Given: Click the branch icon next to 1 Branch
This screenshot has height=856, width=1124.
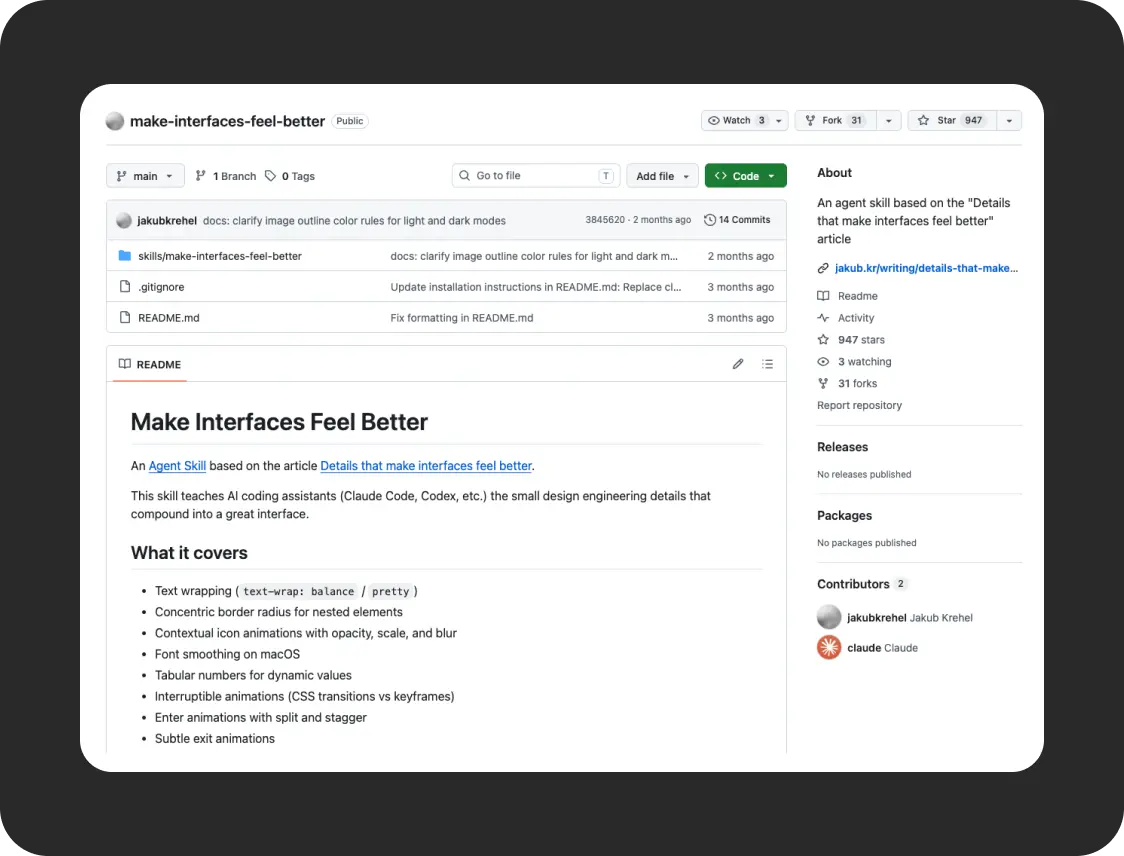Looking at the screenshot, I should click(x=201, y=176).
